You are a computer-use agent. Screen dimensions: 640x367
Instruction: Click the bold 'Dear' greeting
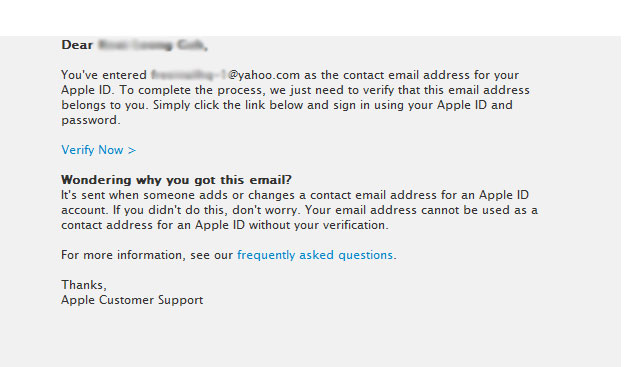pyautogui.click(x=77, y=45)
